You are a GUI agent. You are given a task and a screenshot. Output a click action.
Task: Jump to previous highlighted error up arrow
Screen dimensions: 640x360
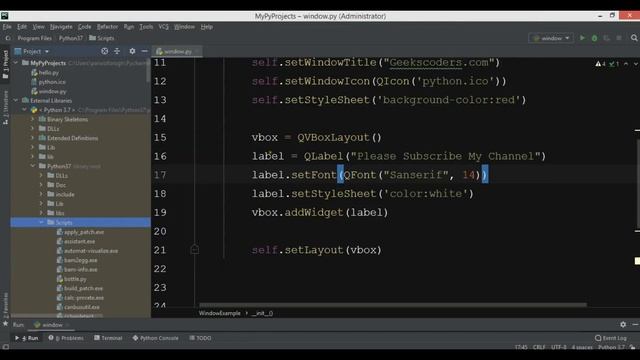click(626, 64)
